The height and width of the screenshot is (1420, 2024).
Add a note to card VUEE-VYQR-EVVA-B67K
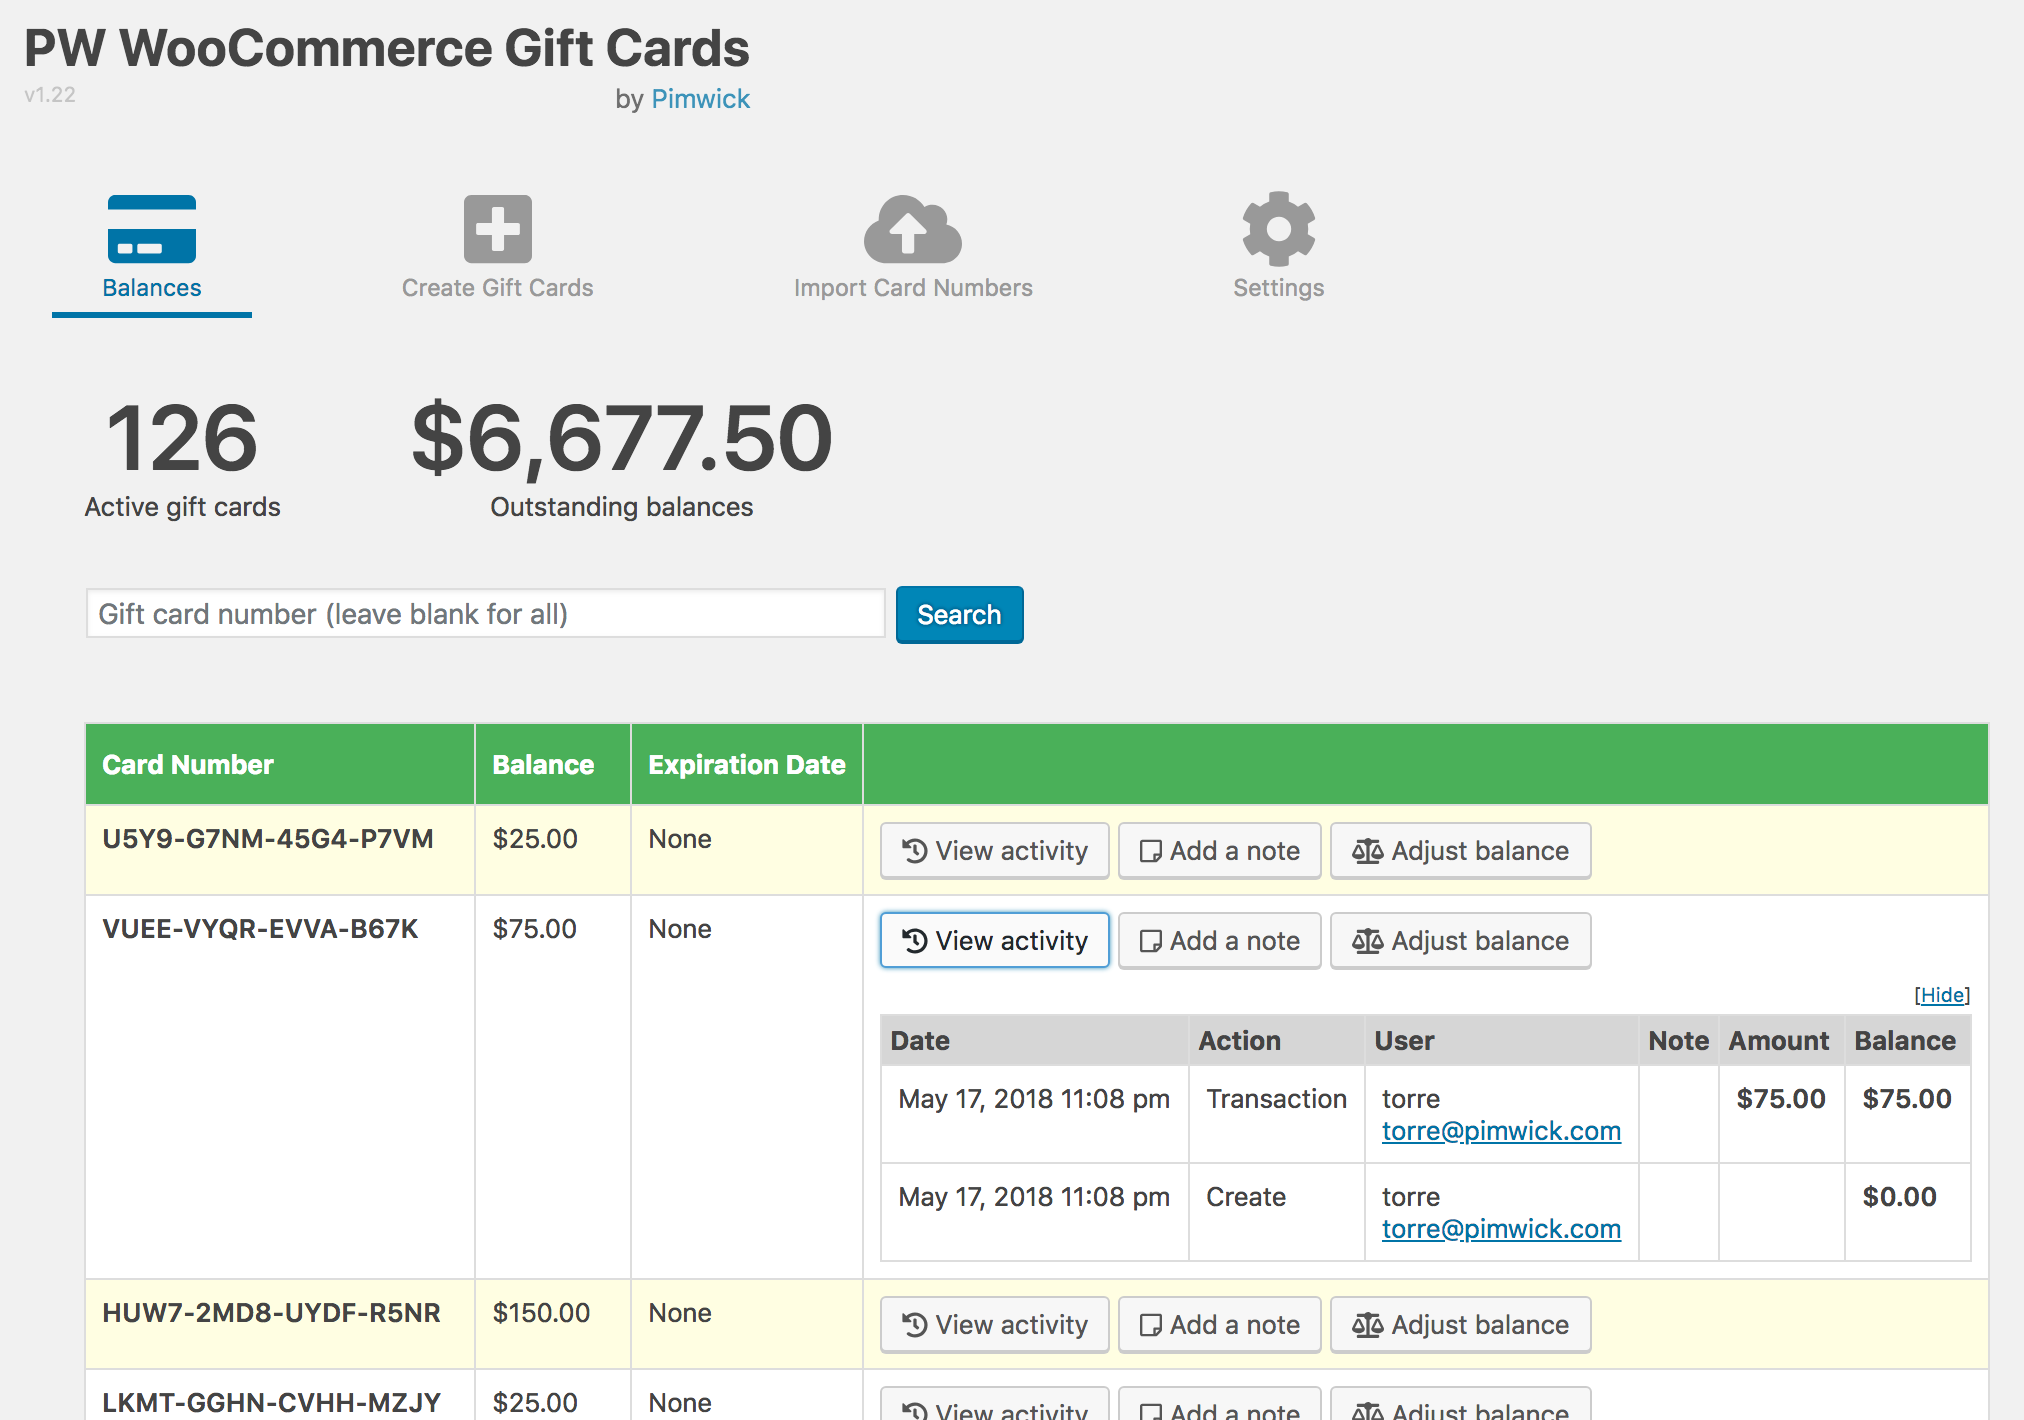pos(1219,941)
